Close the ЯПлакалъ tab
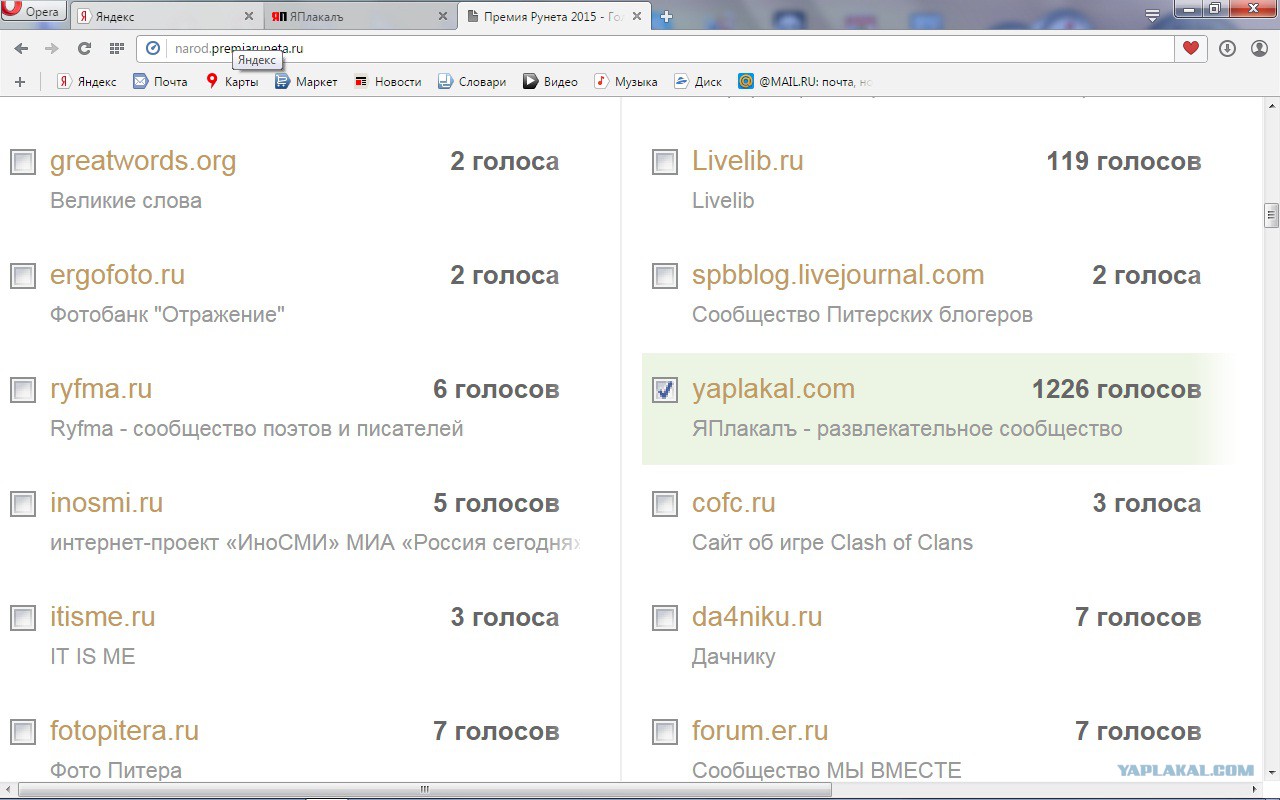Image resolution: width=1280 pixels, height=800 pixels. (x=443, y=17)
